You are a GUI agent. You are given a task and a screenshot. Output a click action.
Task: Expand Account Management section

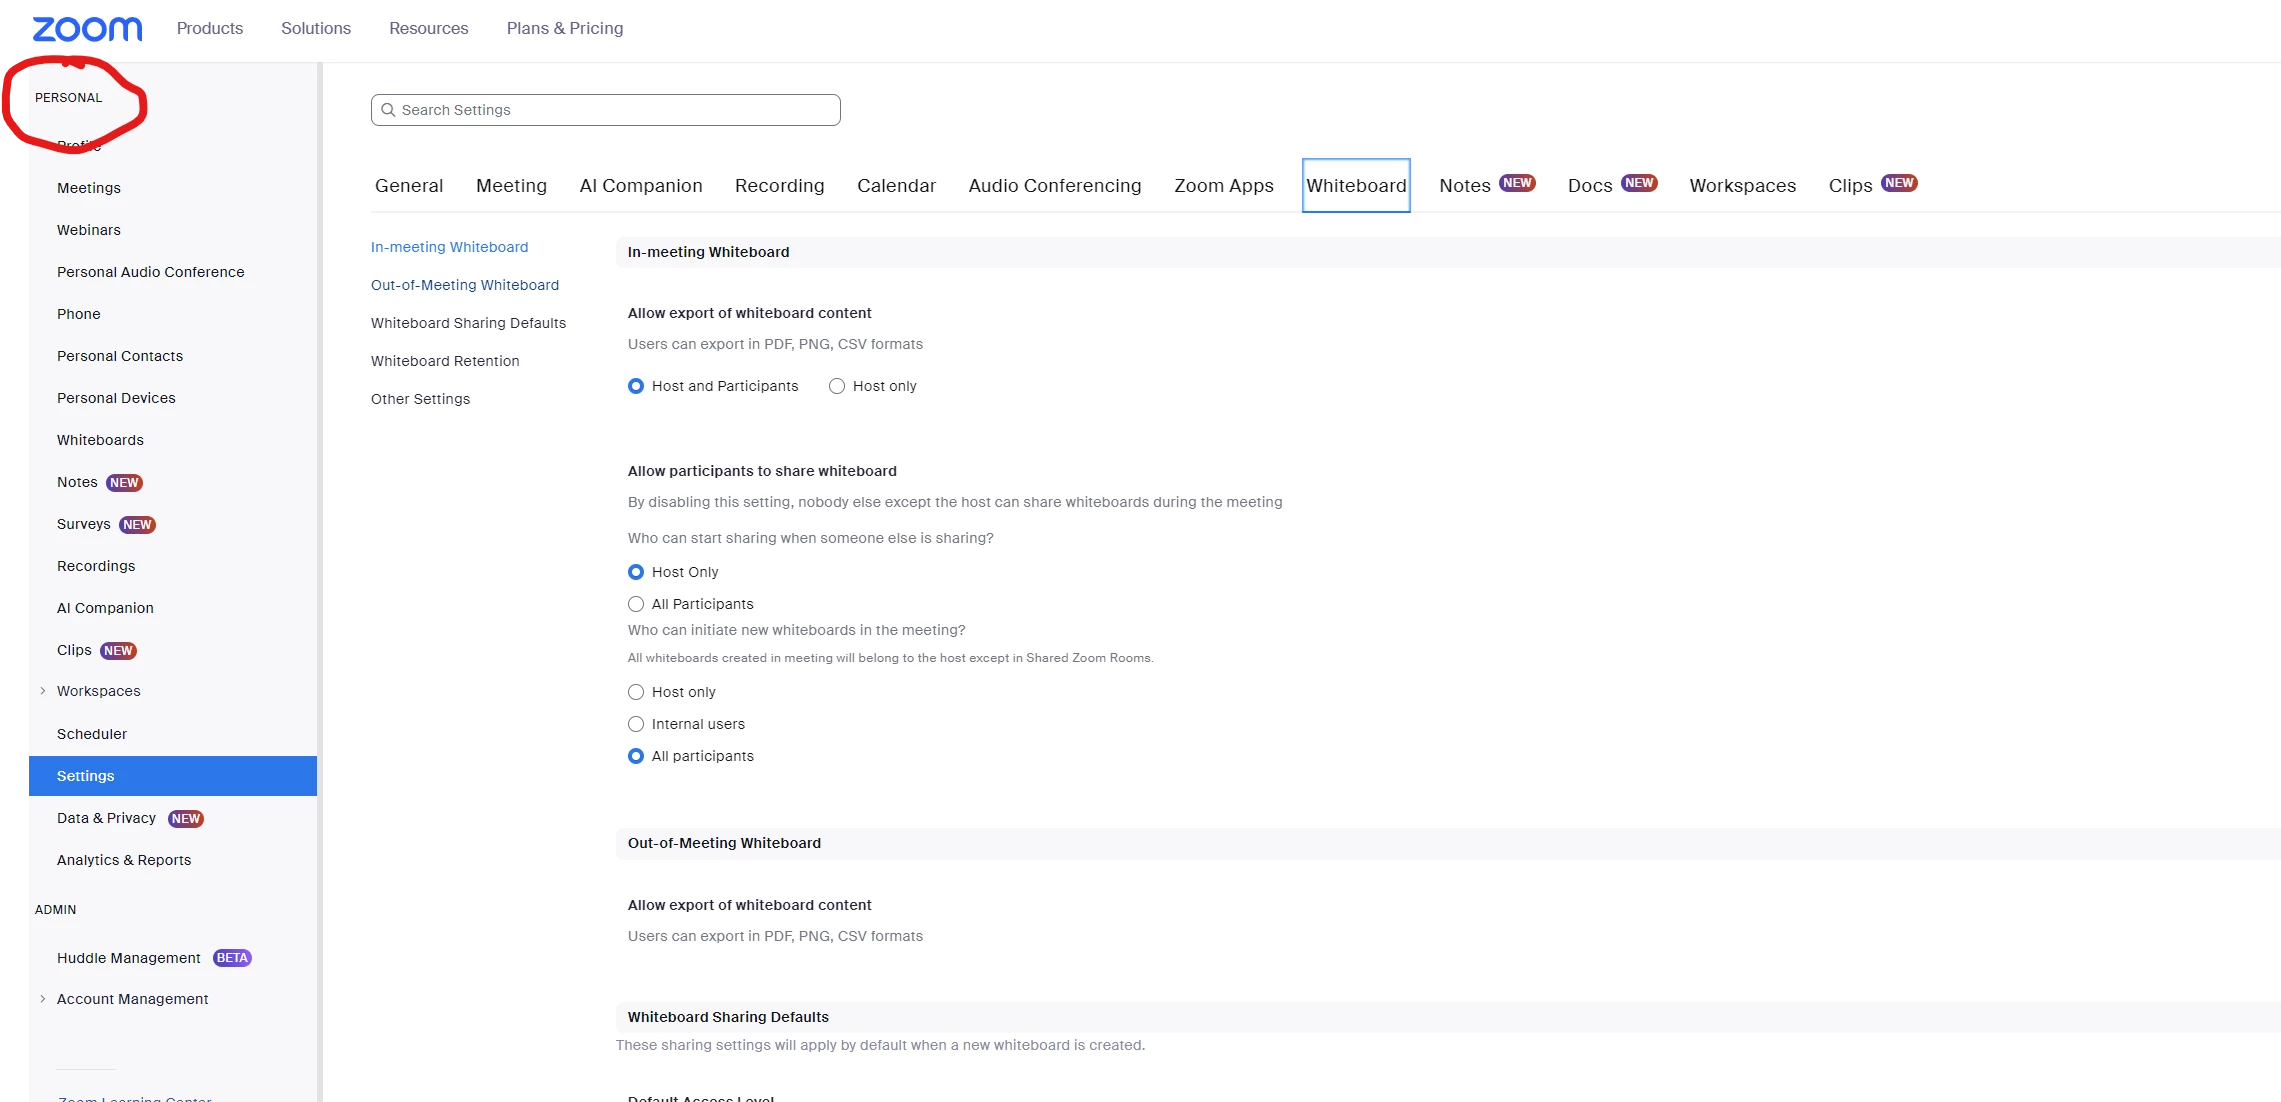tap(43, 999)
